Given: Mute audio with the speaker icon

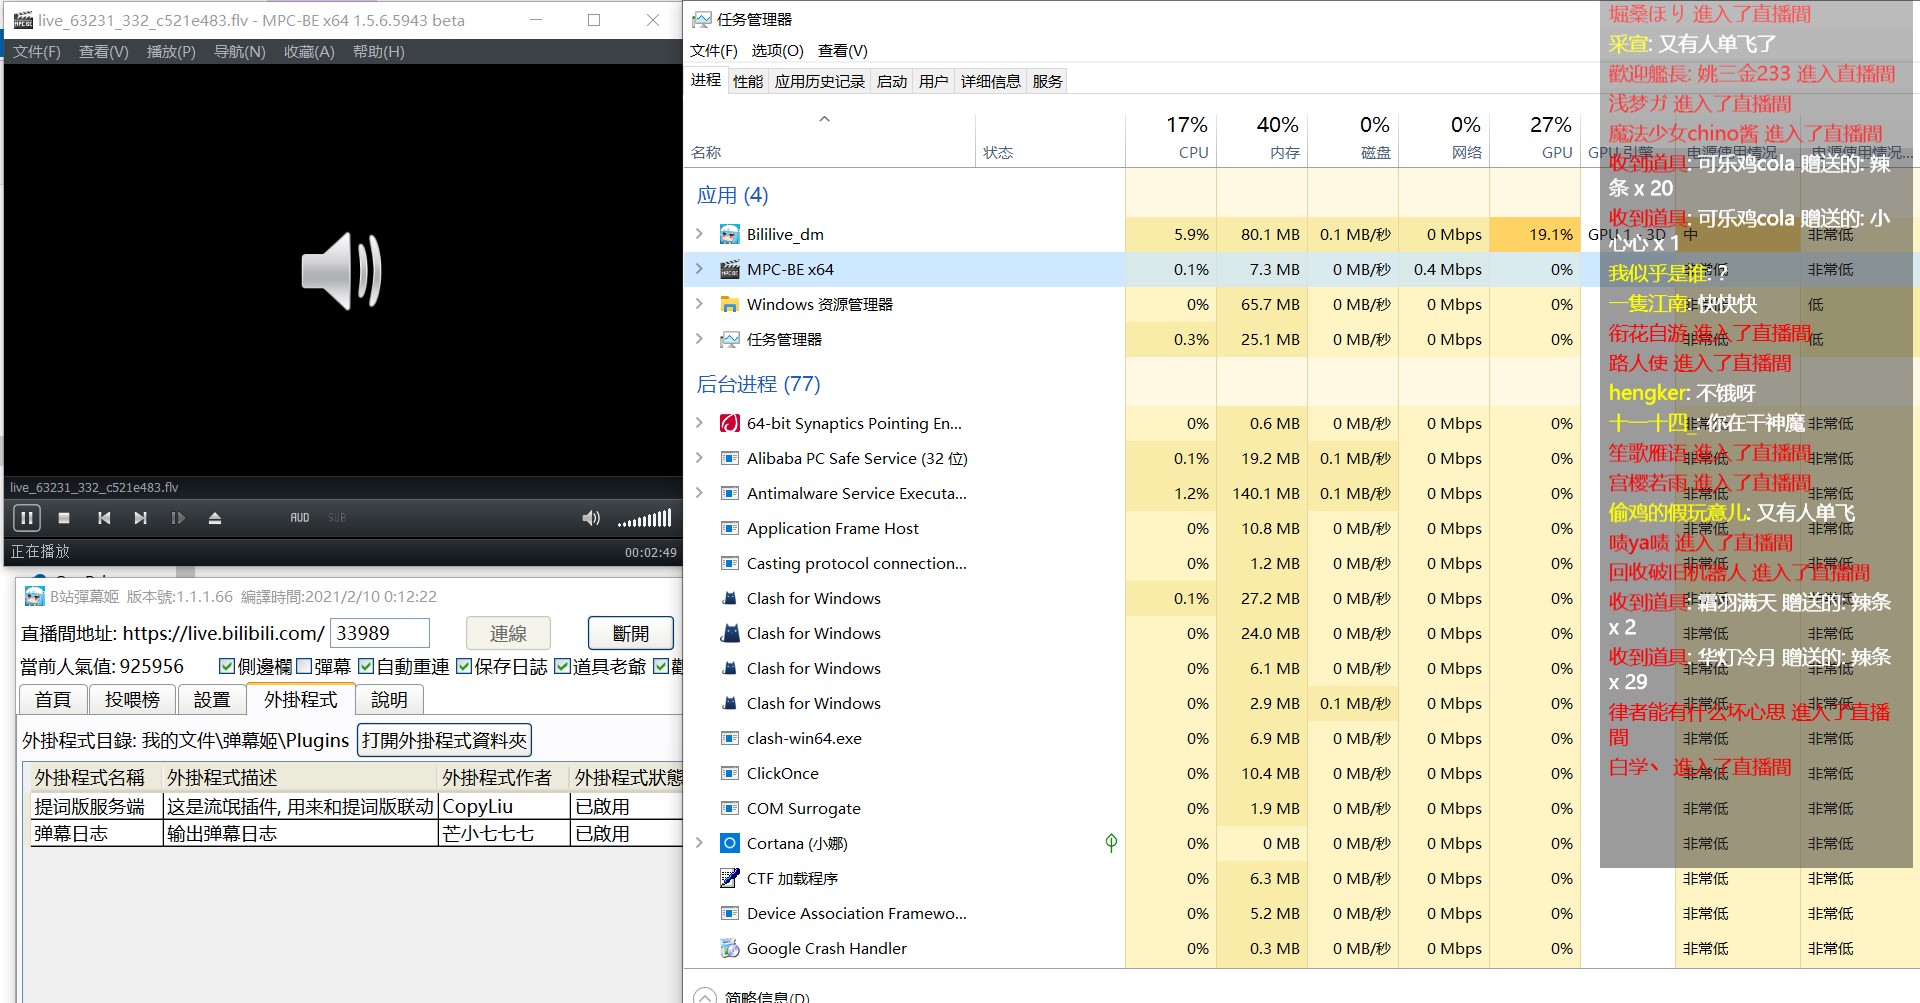Looking at the screenshot, I should [x=591, y=518].
